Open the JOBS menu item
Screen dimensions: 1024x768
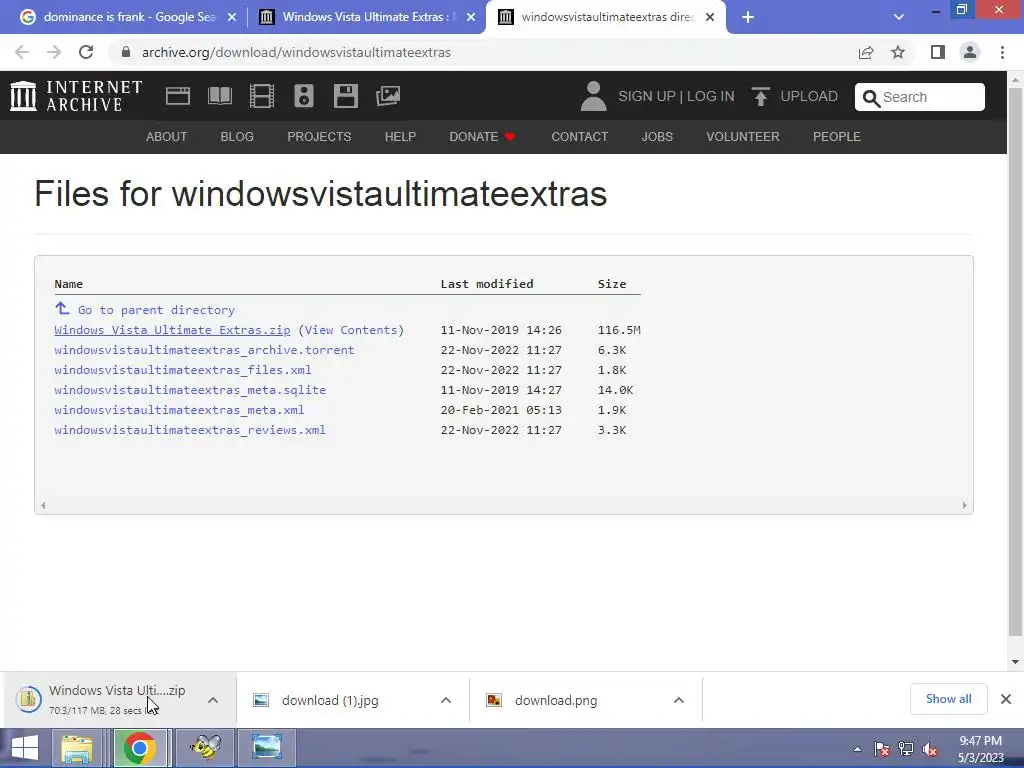(x=657, y=136)
